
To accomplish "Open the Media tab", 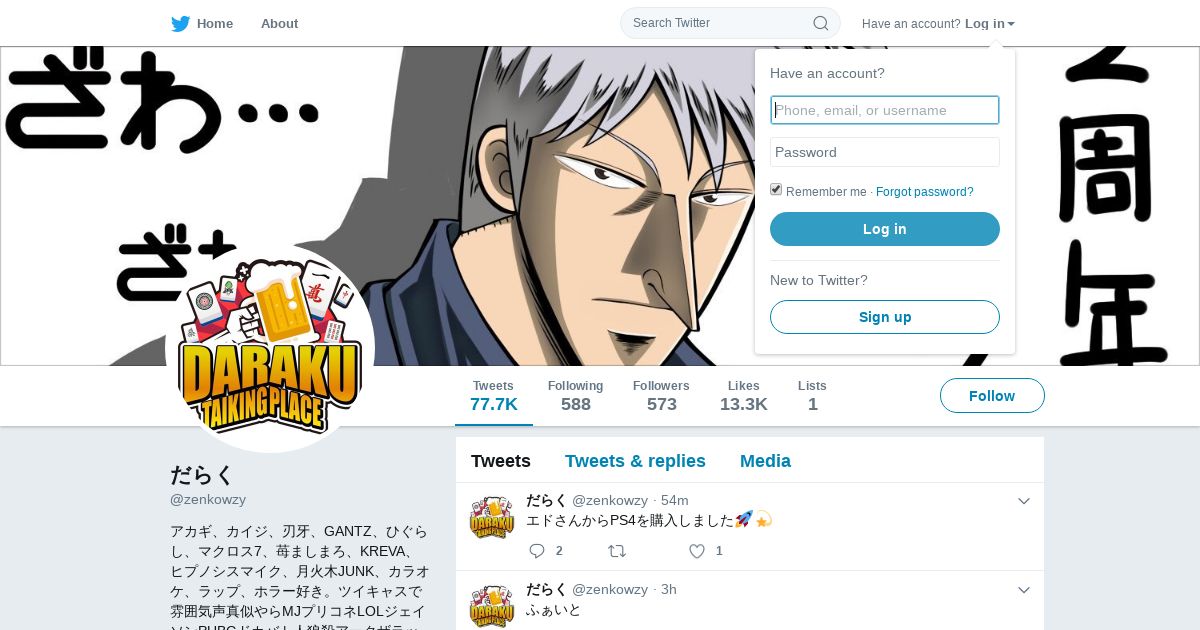I will click(765, 461).
